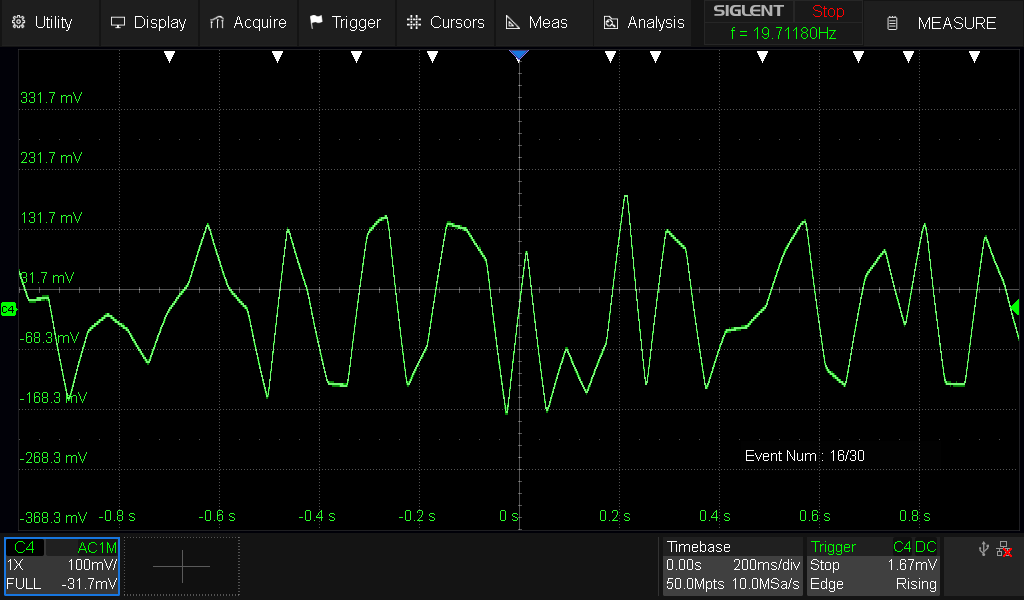Viewport: 1024px width, 600px height.
Task: Click the 331.7 mV axis label
Action: click(x=51, y=98)
